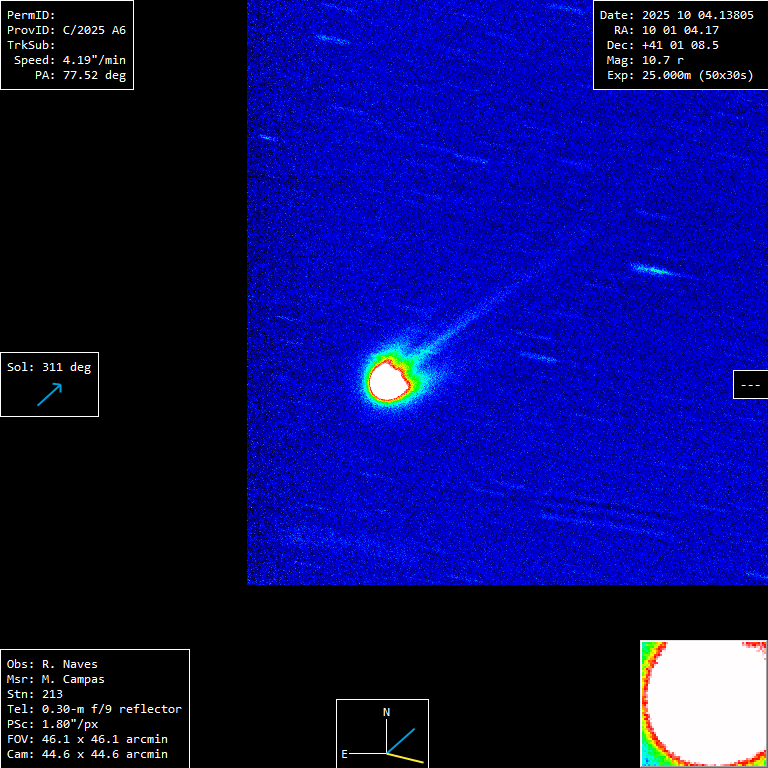
Task: Open the zoomed nucleus thumbnail
Action: pos(703,703)
